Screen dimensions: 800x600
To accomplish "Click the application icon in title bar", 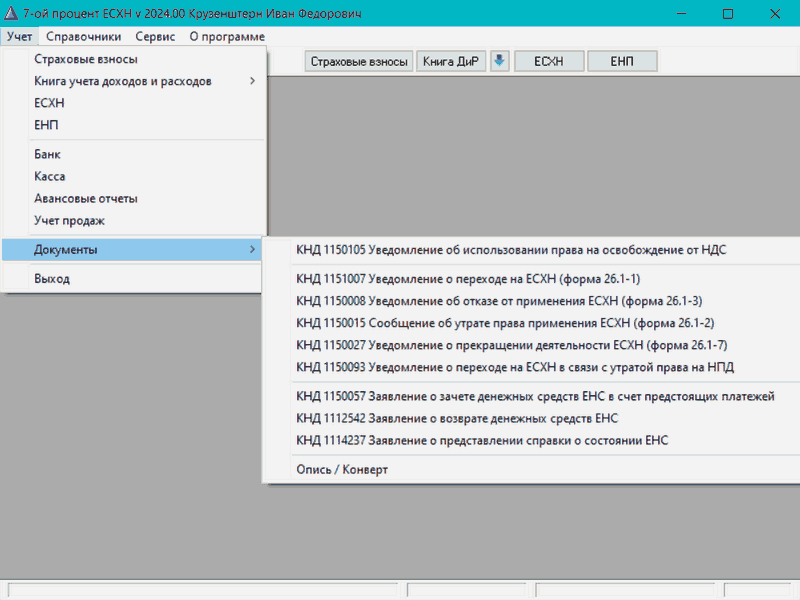I will (x=11, y=13).
